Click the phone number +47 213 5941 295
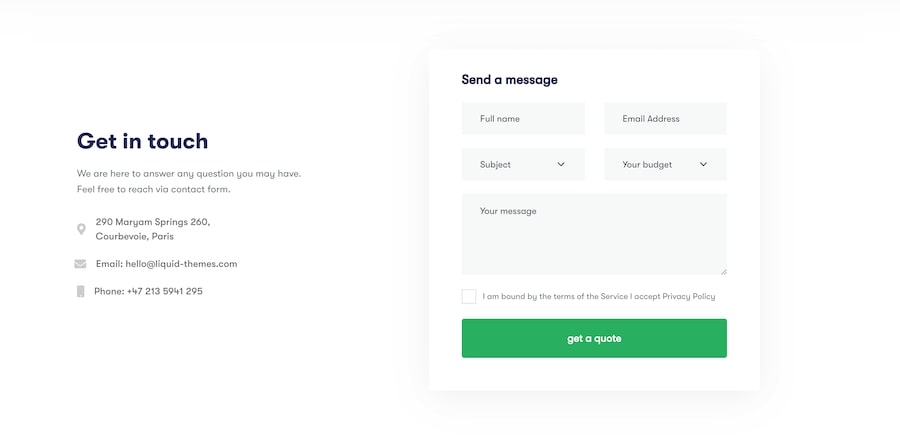900x443 pixels. 165,291
